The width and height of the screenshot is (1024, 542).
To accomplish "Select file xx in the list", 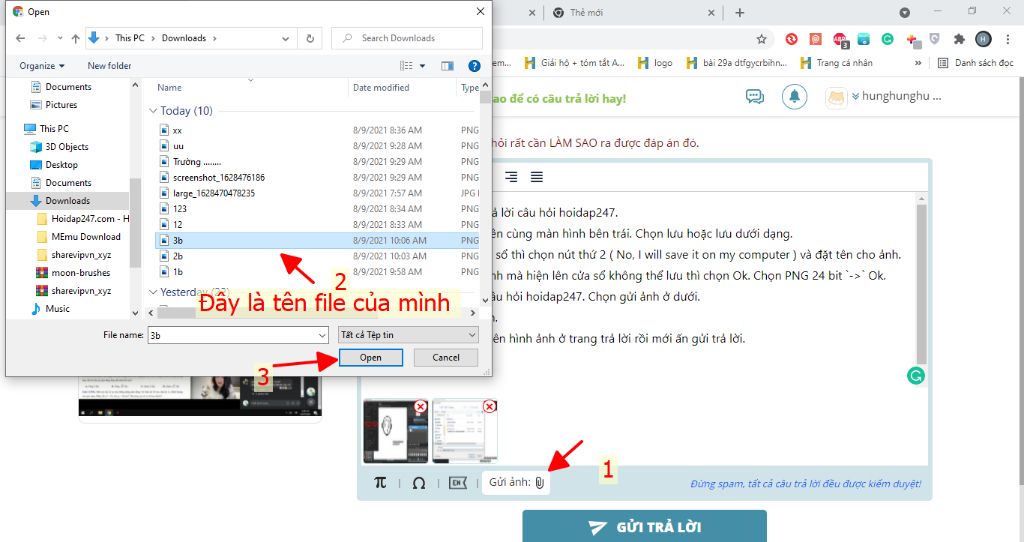I will pyautogui.click(x=319, y=131).
